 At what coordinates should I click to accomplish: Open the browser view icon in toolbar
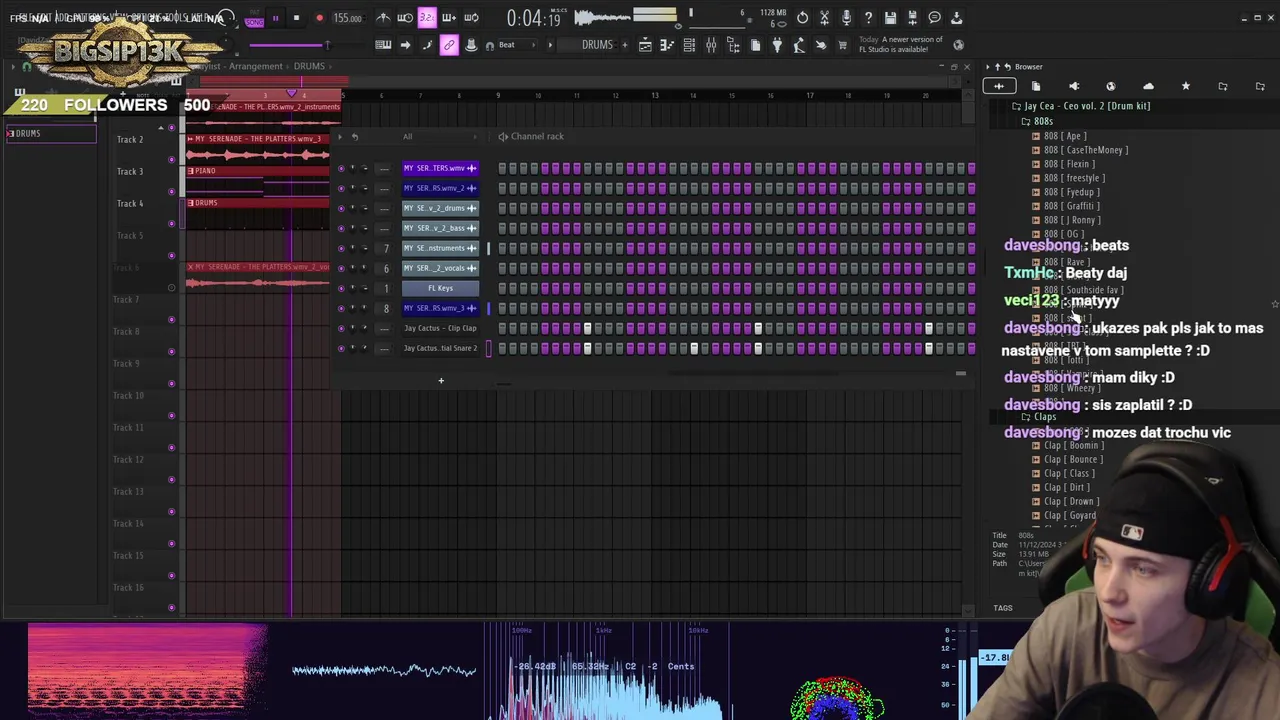coord(733,45)
